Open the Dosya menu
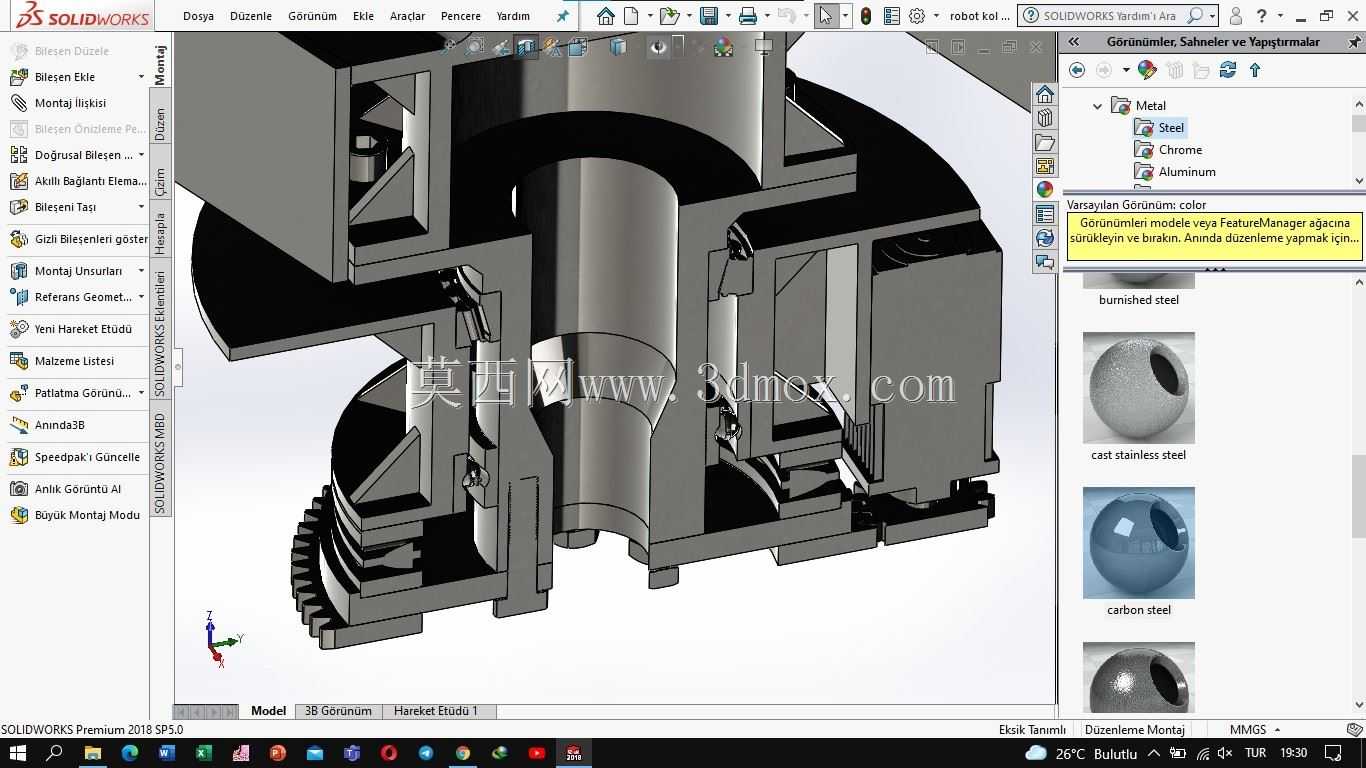This screenshot has width=1366, height=768. click(x=198, y=16)
